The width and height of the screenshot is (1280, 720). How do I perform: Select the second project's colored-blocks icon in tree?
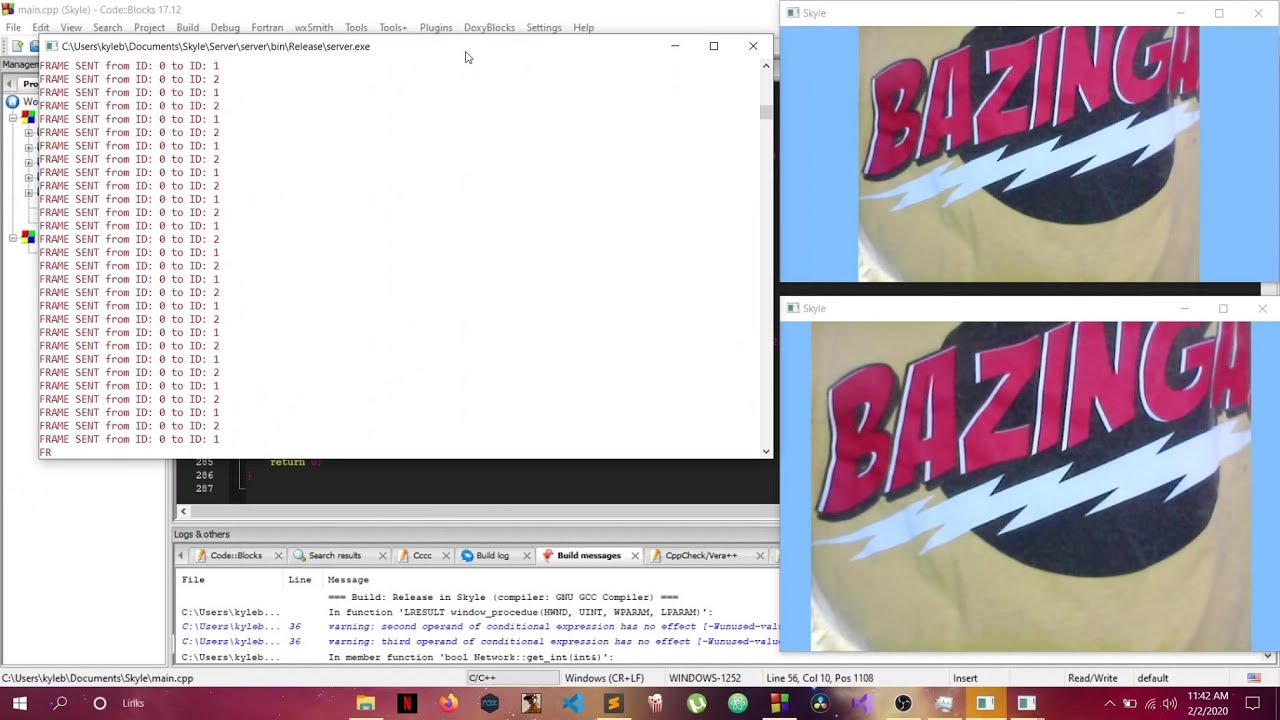[x=29, y=238]
